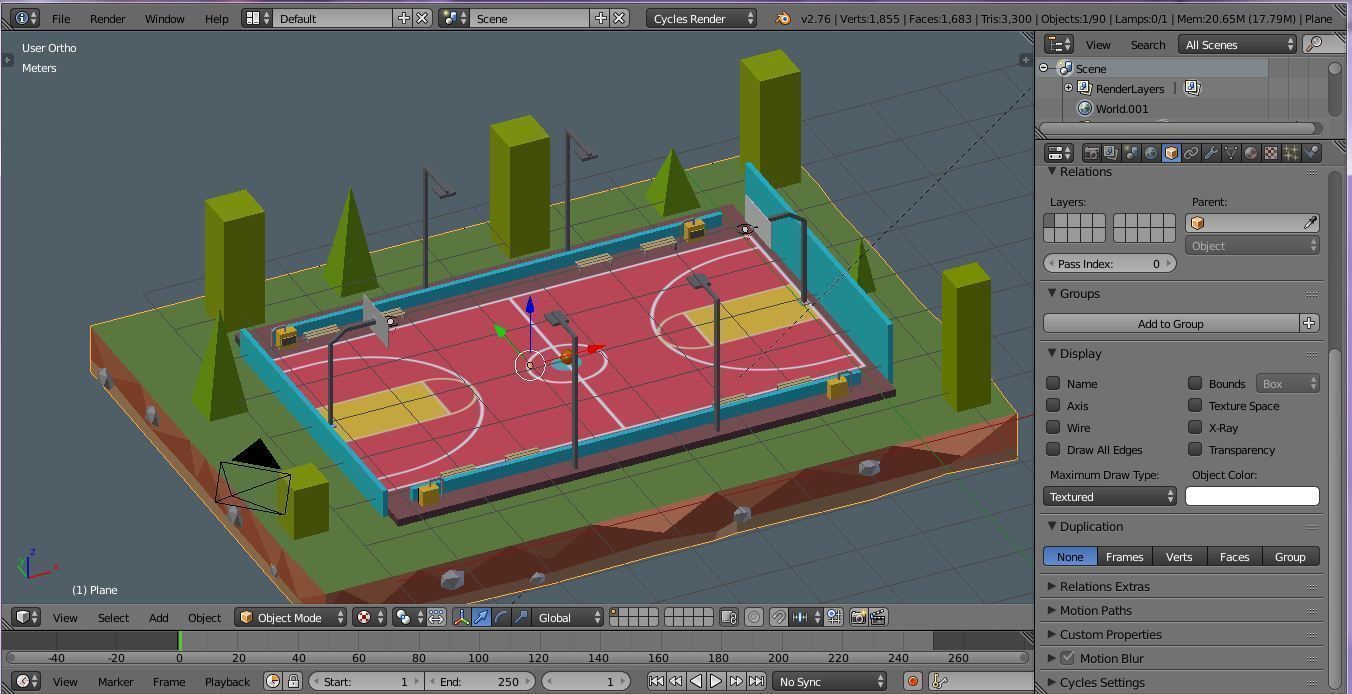Expand the Relations Extras panel
The image size is (1352, 694).
pyautogui.click(x=1105, y=586)
